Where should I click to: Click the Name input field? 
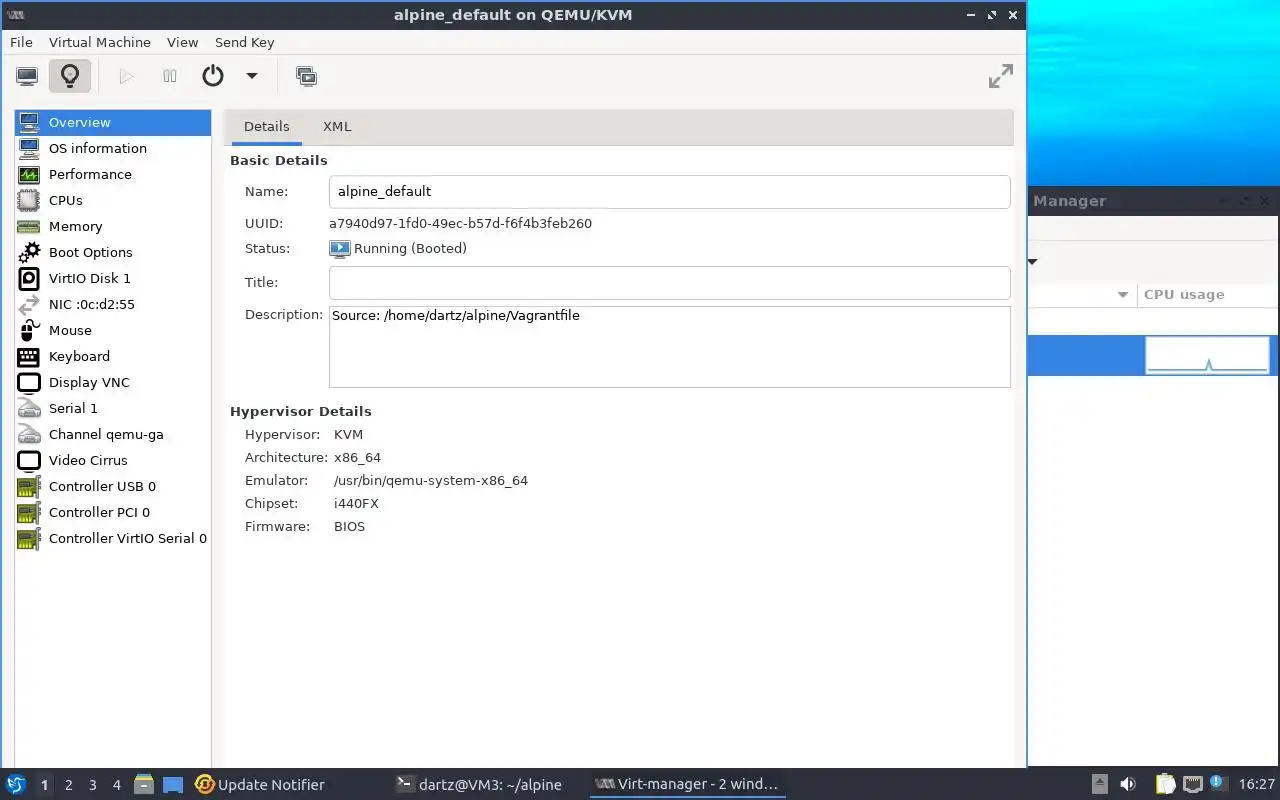coord(669,191)
